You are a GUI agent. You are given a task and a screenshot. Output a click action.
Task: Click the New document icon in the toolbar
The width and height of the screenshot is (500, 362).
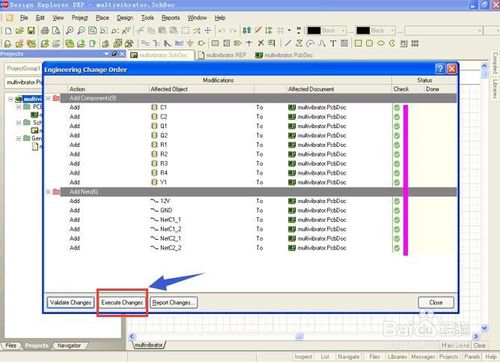pos(8,31)
